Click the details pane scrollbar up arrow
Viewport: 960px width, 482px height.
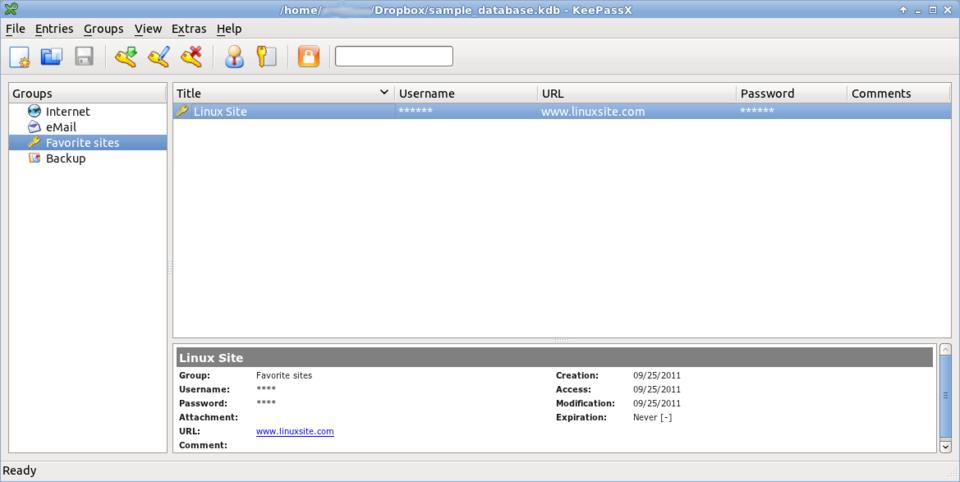click(945, 350)
